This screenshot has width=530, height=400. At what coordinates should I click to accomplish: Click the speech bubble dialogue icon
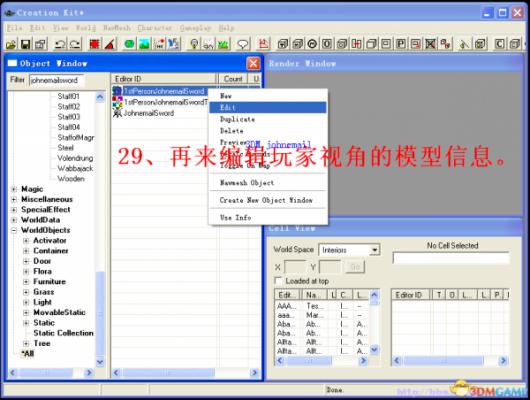(x=243, y=44)
